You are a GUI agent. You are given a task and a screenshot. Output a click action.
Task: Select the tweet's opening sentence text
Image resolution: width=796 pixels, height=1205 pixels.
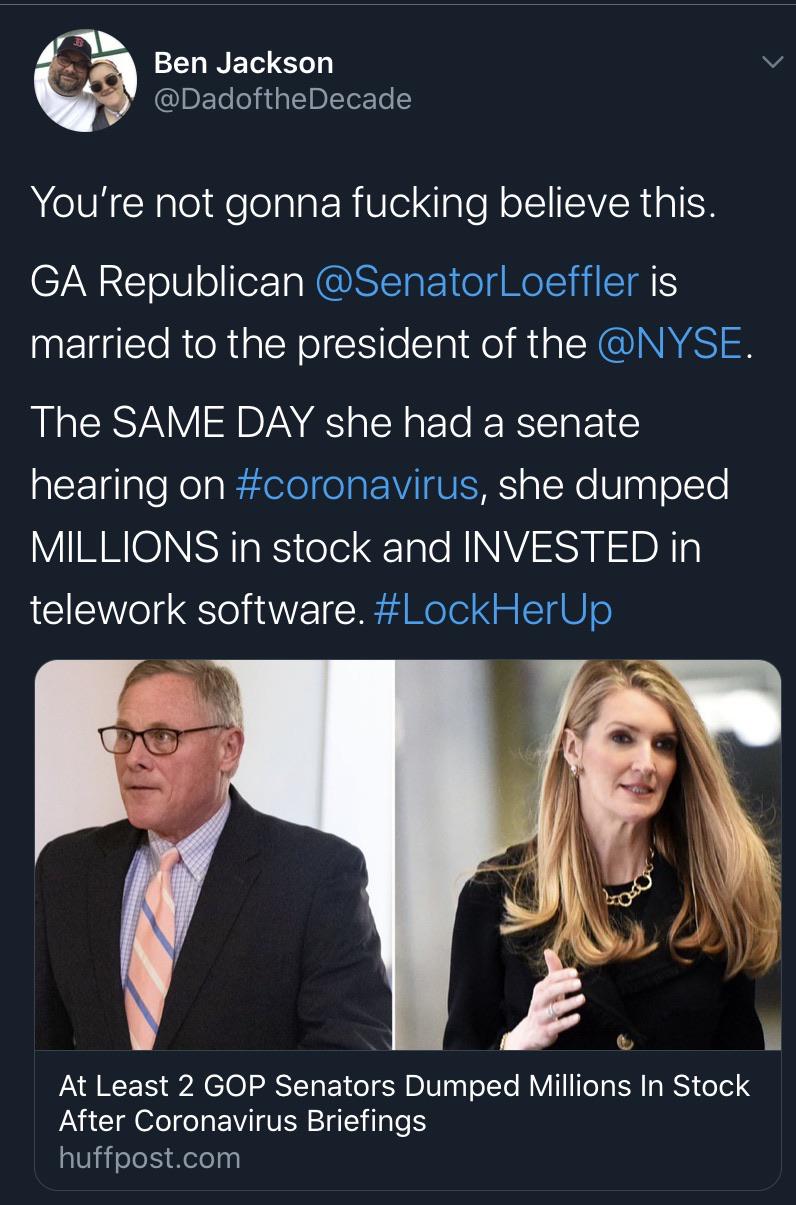click(x=374, y=203)
